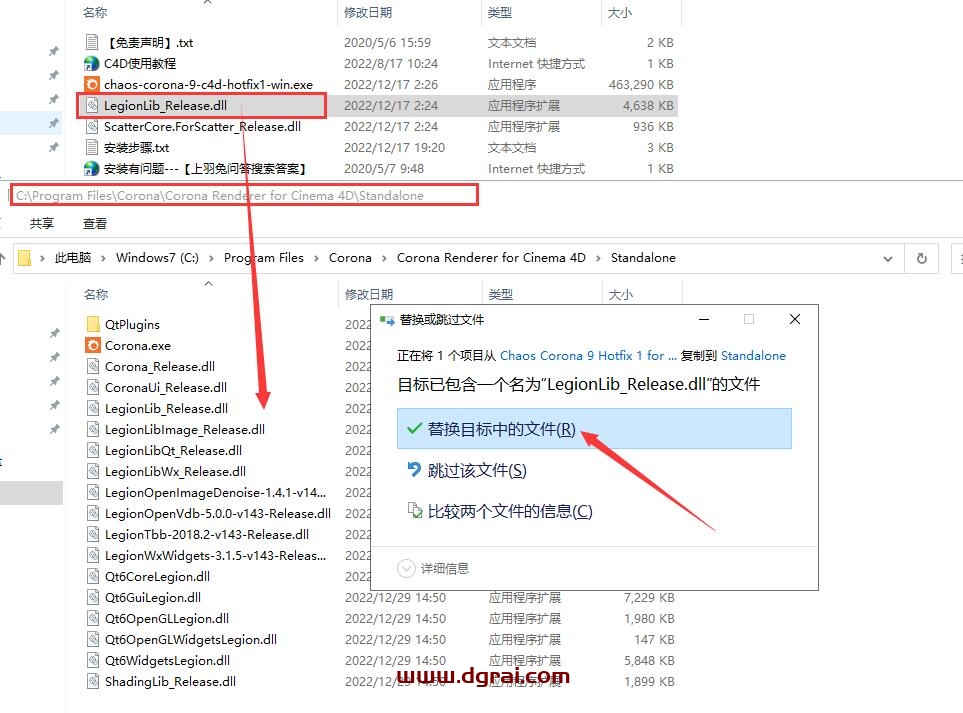Click the 安装步骤.txt text file icon

pyautogui.click(x=92, y=148)
